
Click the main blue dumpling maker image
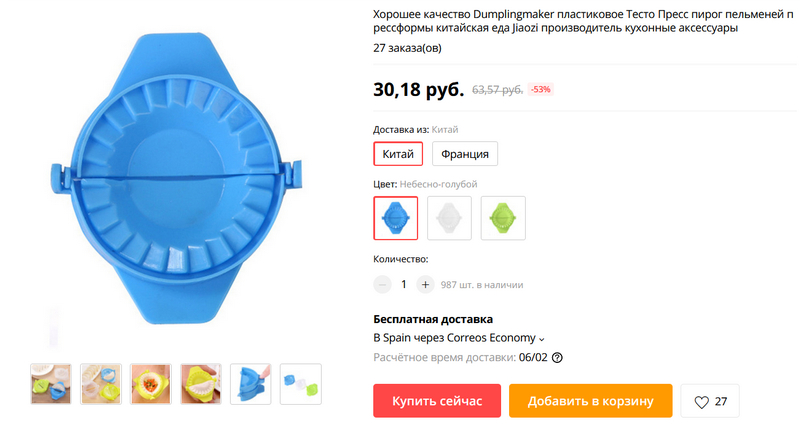tap(177, 179)
